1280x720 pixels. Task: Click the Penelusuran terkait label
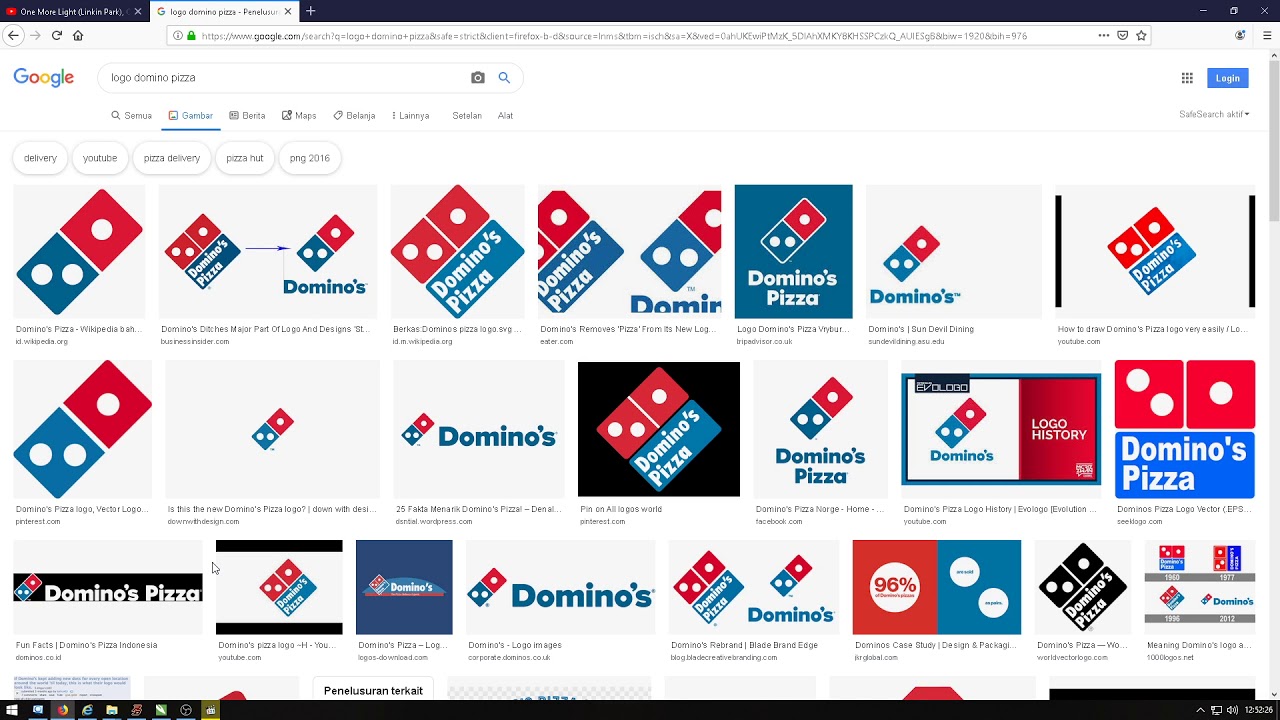373,690
